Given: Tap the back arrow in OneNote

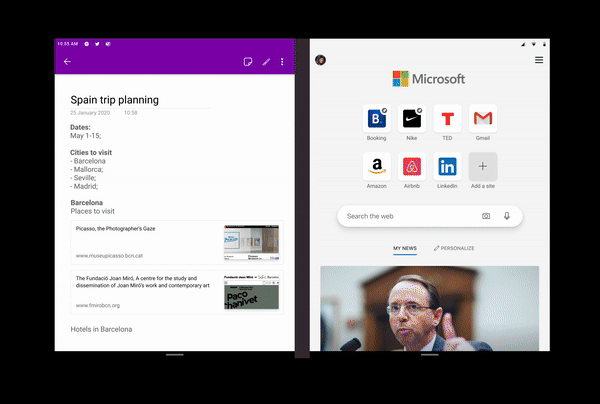Looking at the screenshot, I should pyautogui.click(x=67, y=62).
